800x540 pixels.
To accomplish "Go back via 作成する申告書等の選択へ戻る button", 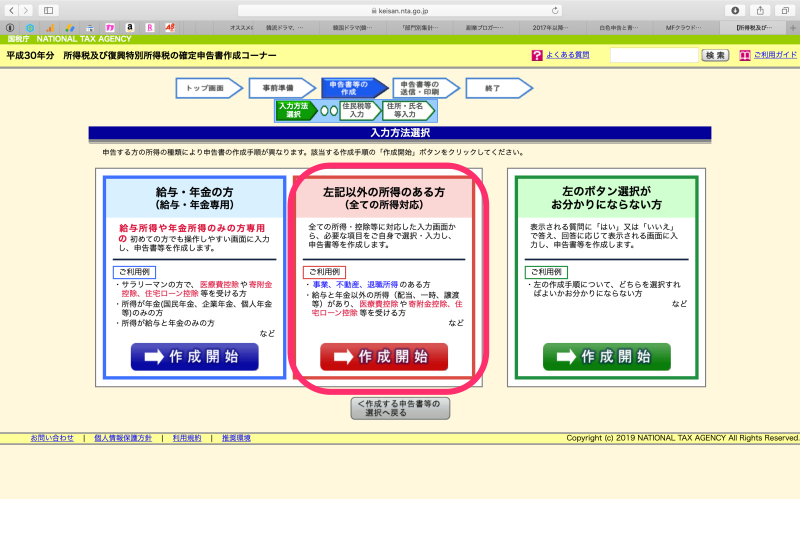I will point(400,407).
